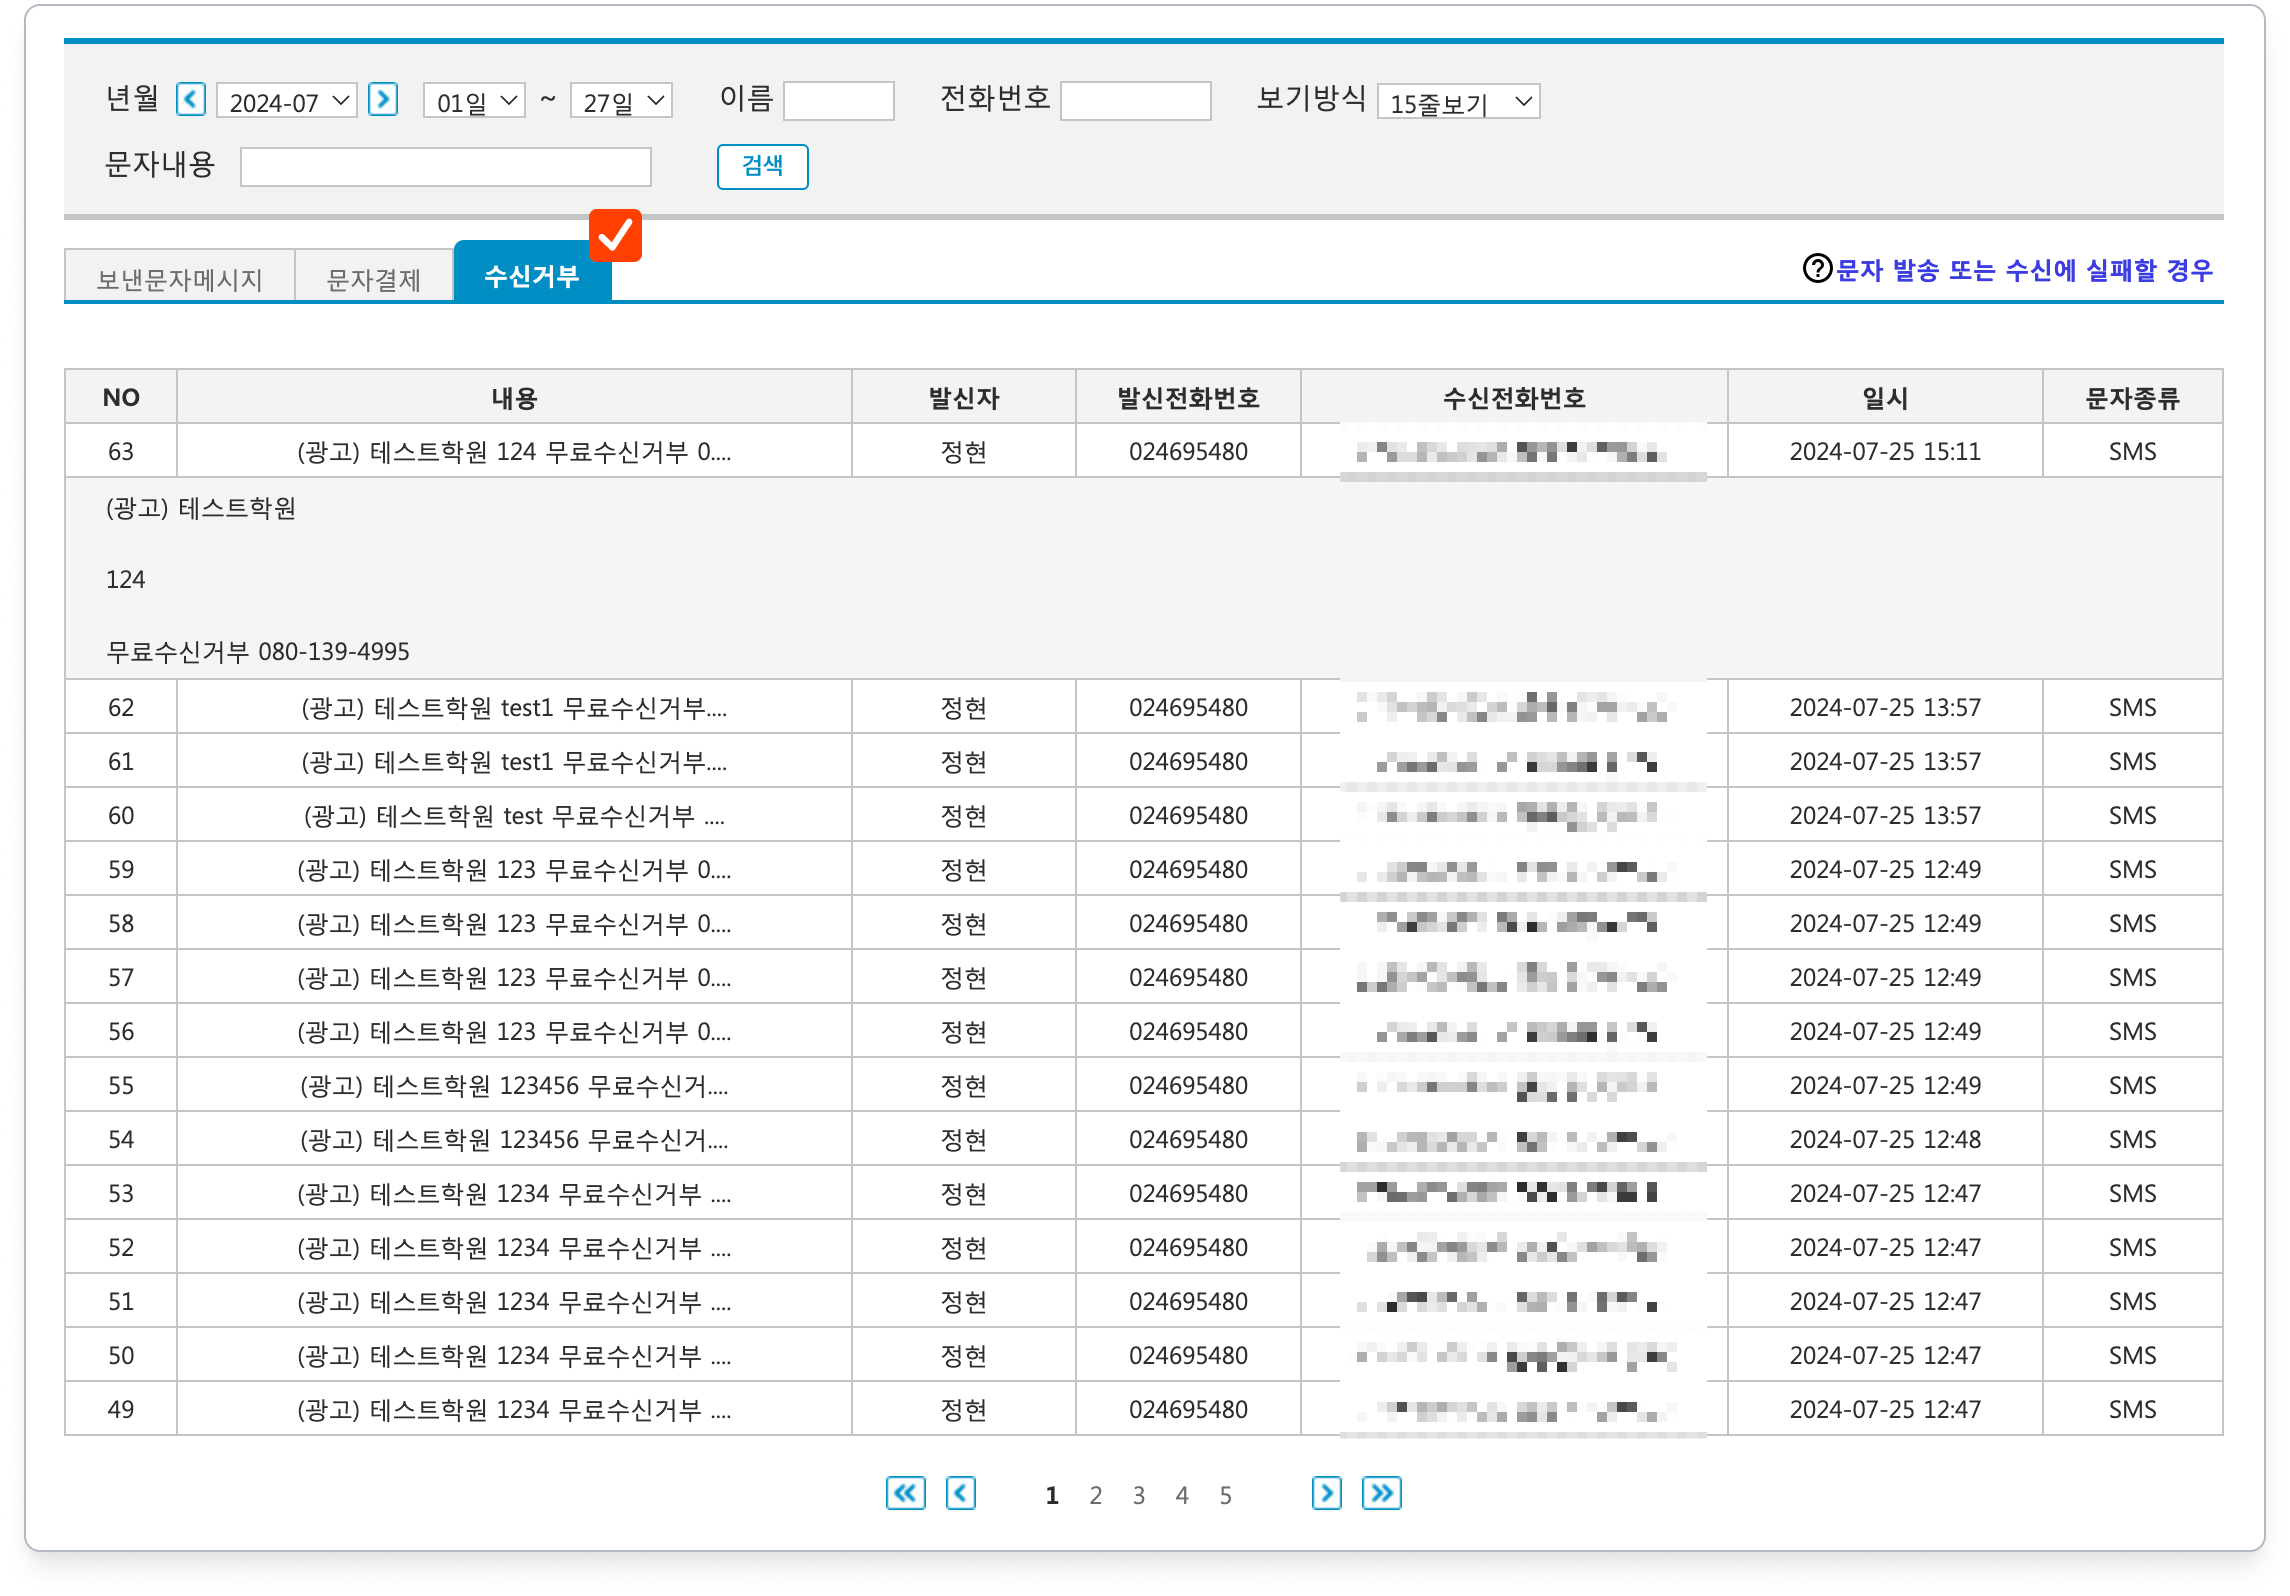Open the 문자 발송 또는 수신에 실패할 경우 link
The width and height of the screenshot is (2290, 1596).
coord(2024,270)
